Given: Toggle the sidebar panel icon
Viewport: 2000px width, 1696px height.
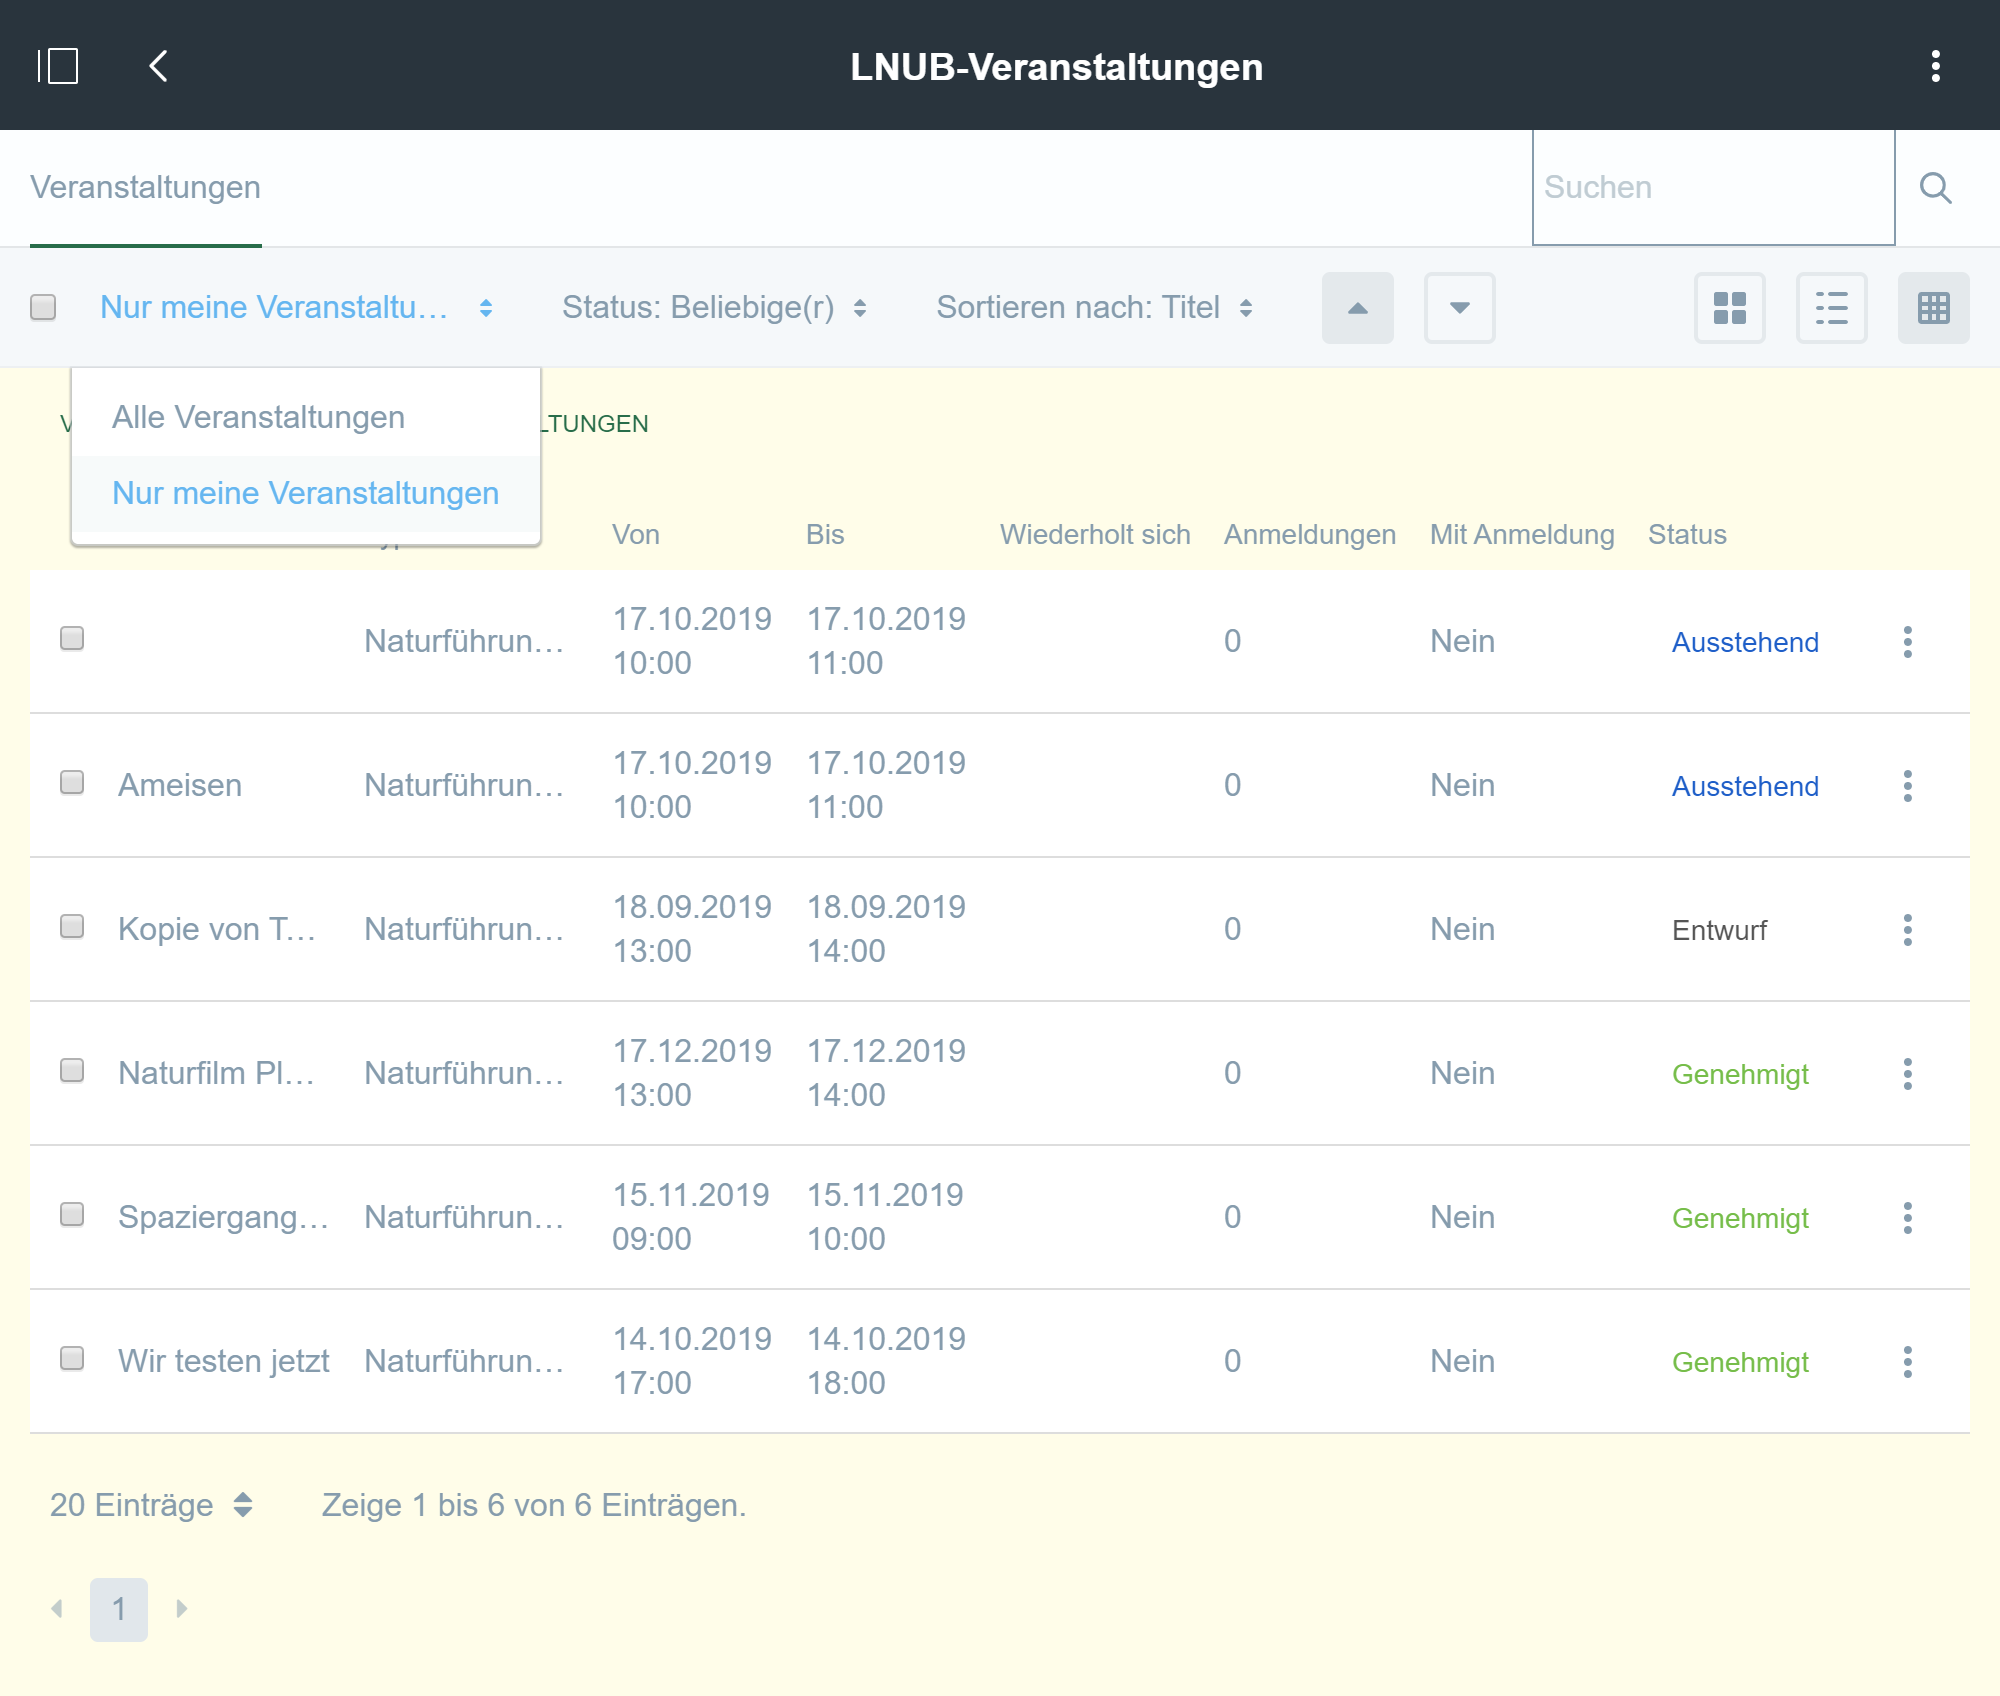Looking at the screenshot, I should (x=59, y=66).
